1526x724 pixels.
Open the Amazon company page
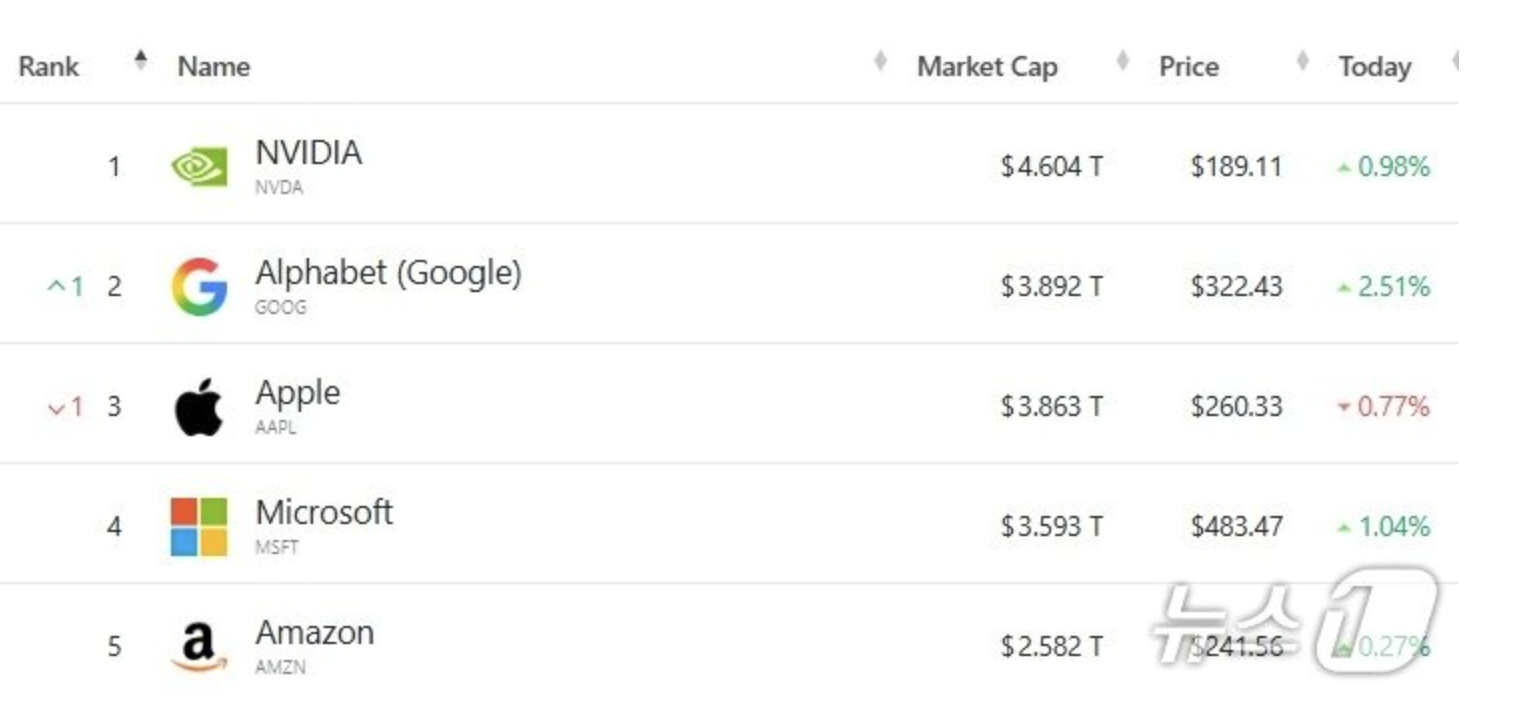314,633
